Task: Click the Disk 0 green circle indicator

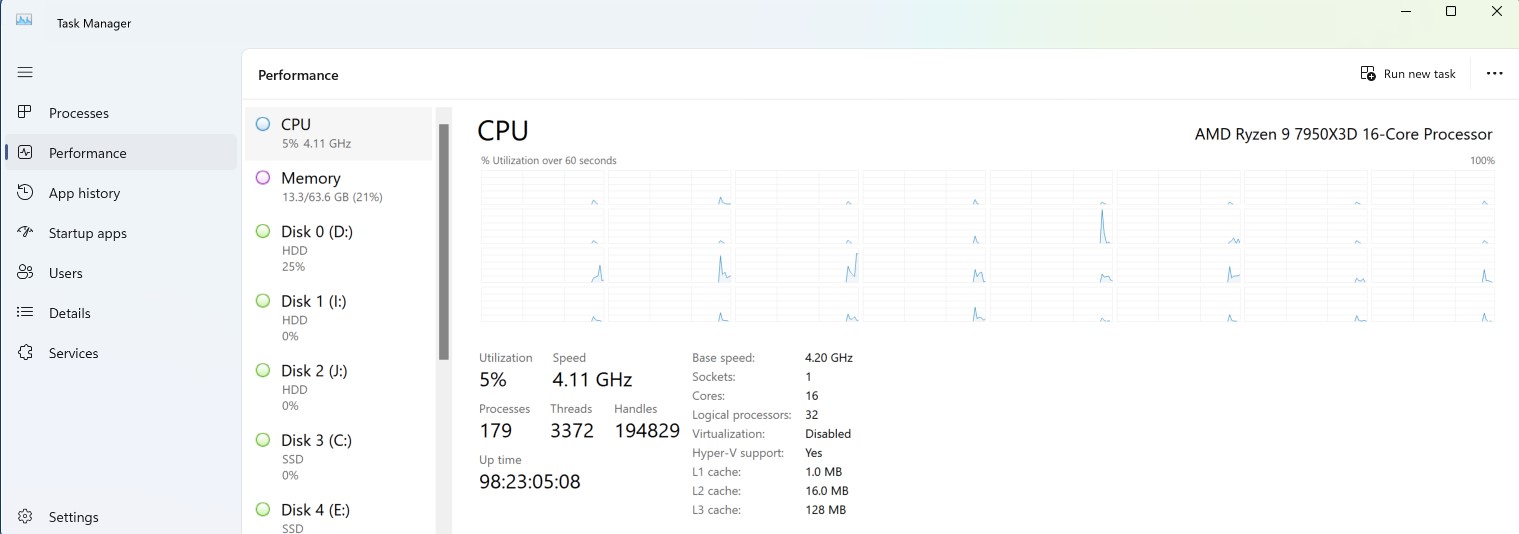Action: point(263,231)
